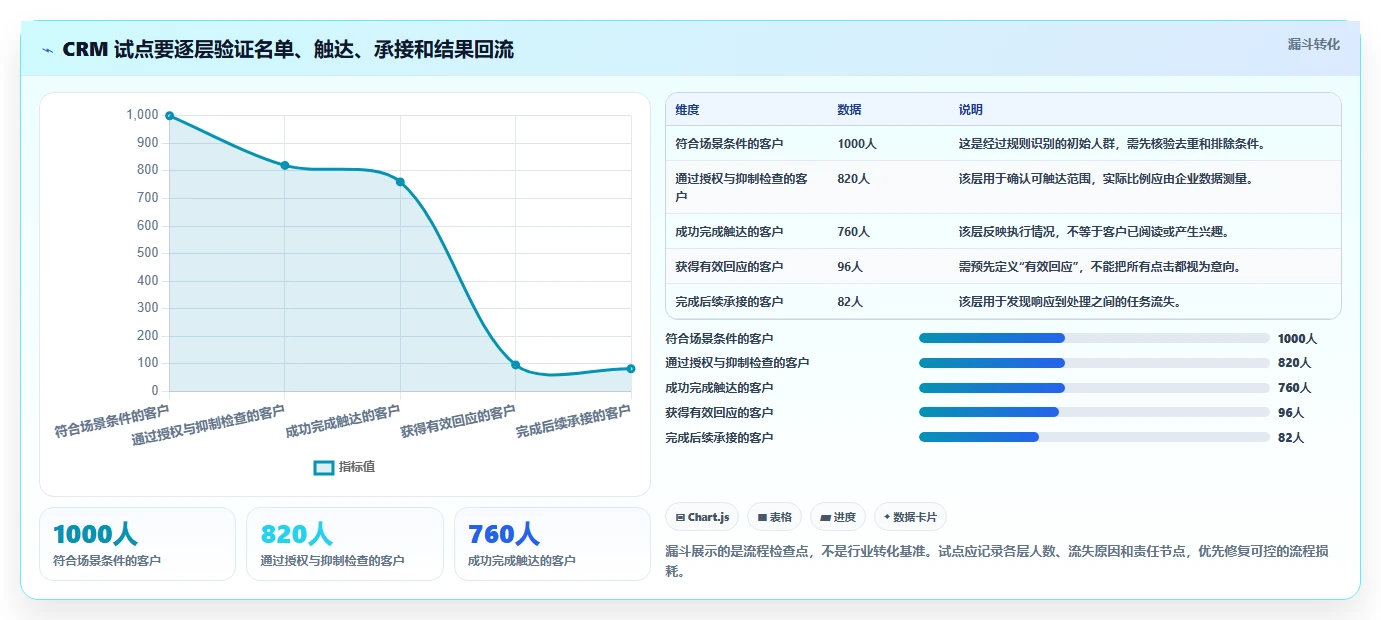Click description starting 这是经过规则识别的初始人群

coord(1112,144)
